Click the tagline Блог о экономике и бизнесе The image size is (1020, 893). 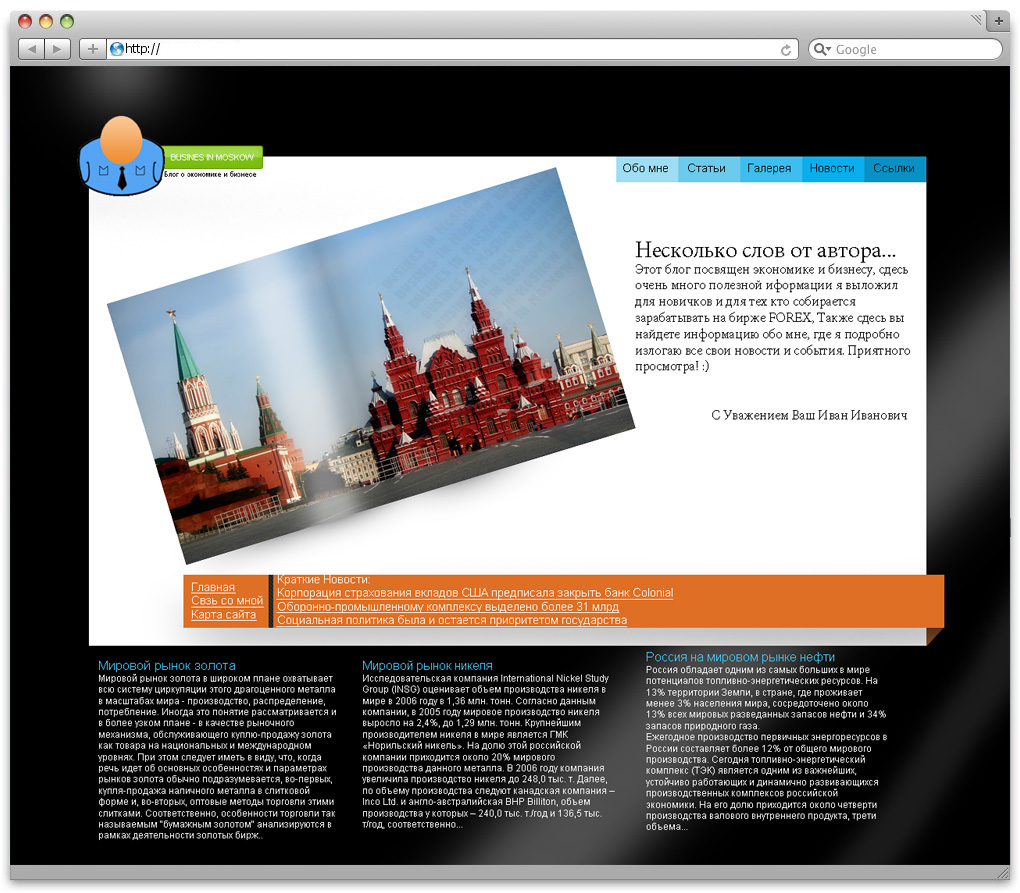(x=210, y=174)
